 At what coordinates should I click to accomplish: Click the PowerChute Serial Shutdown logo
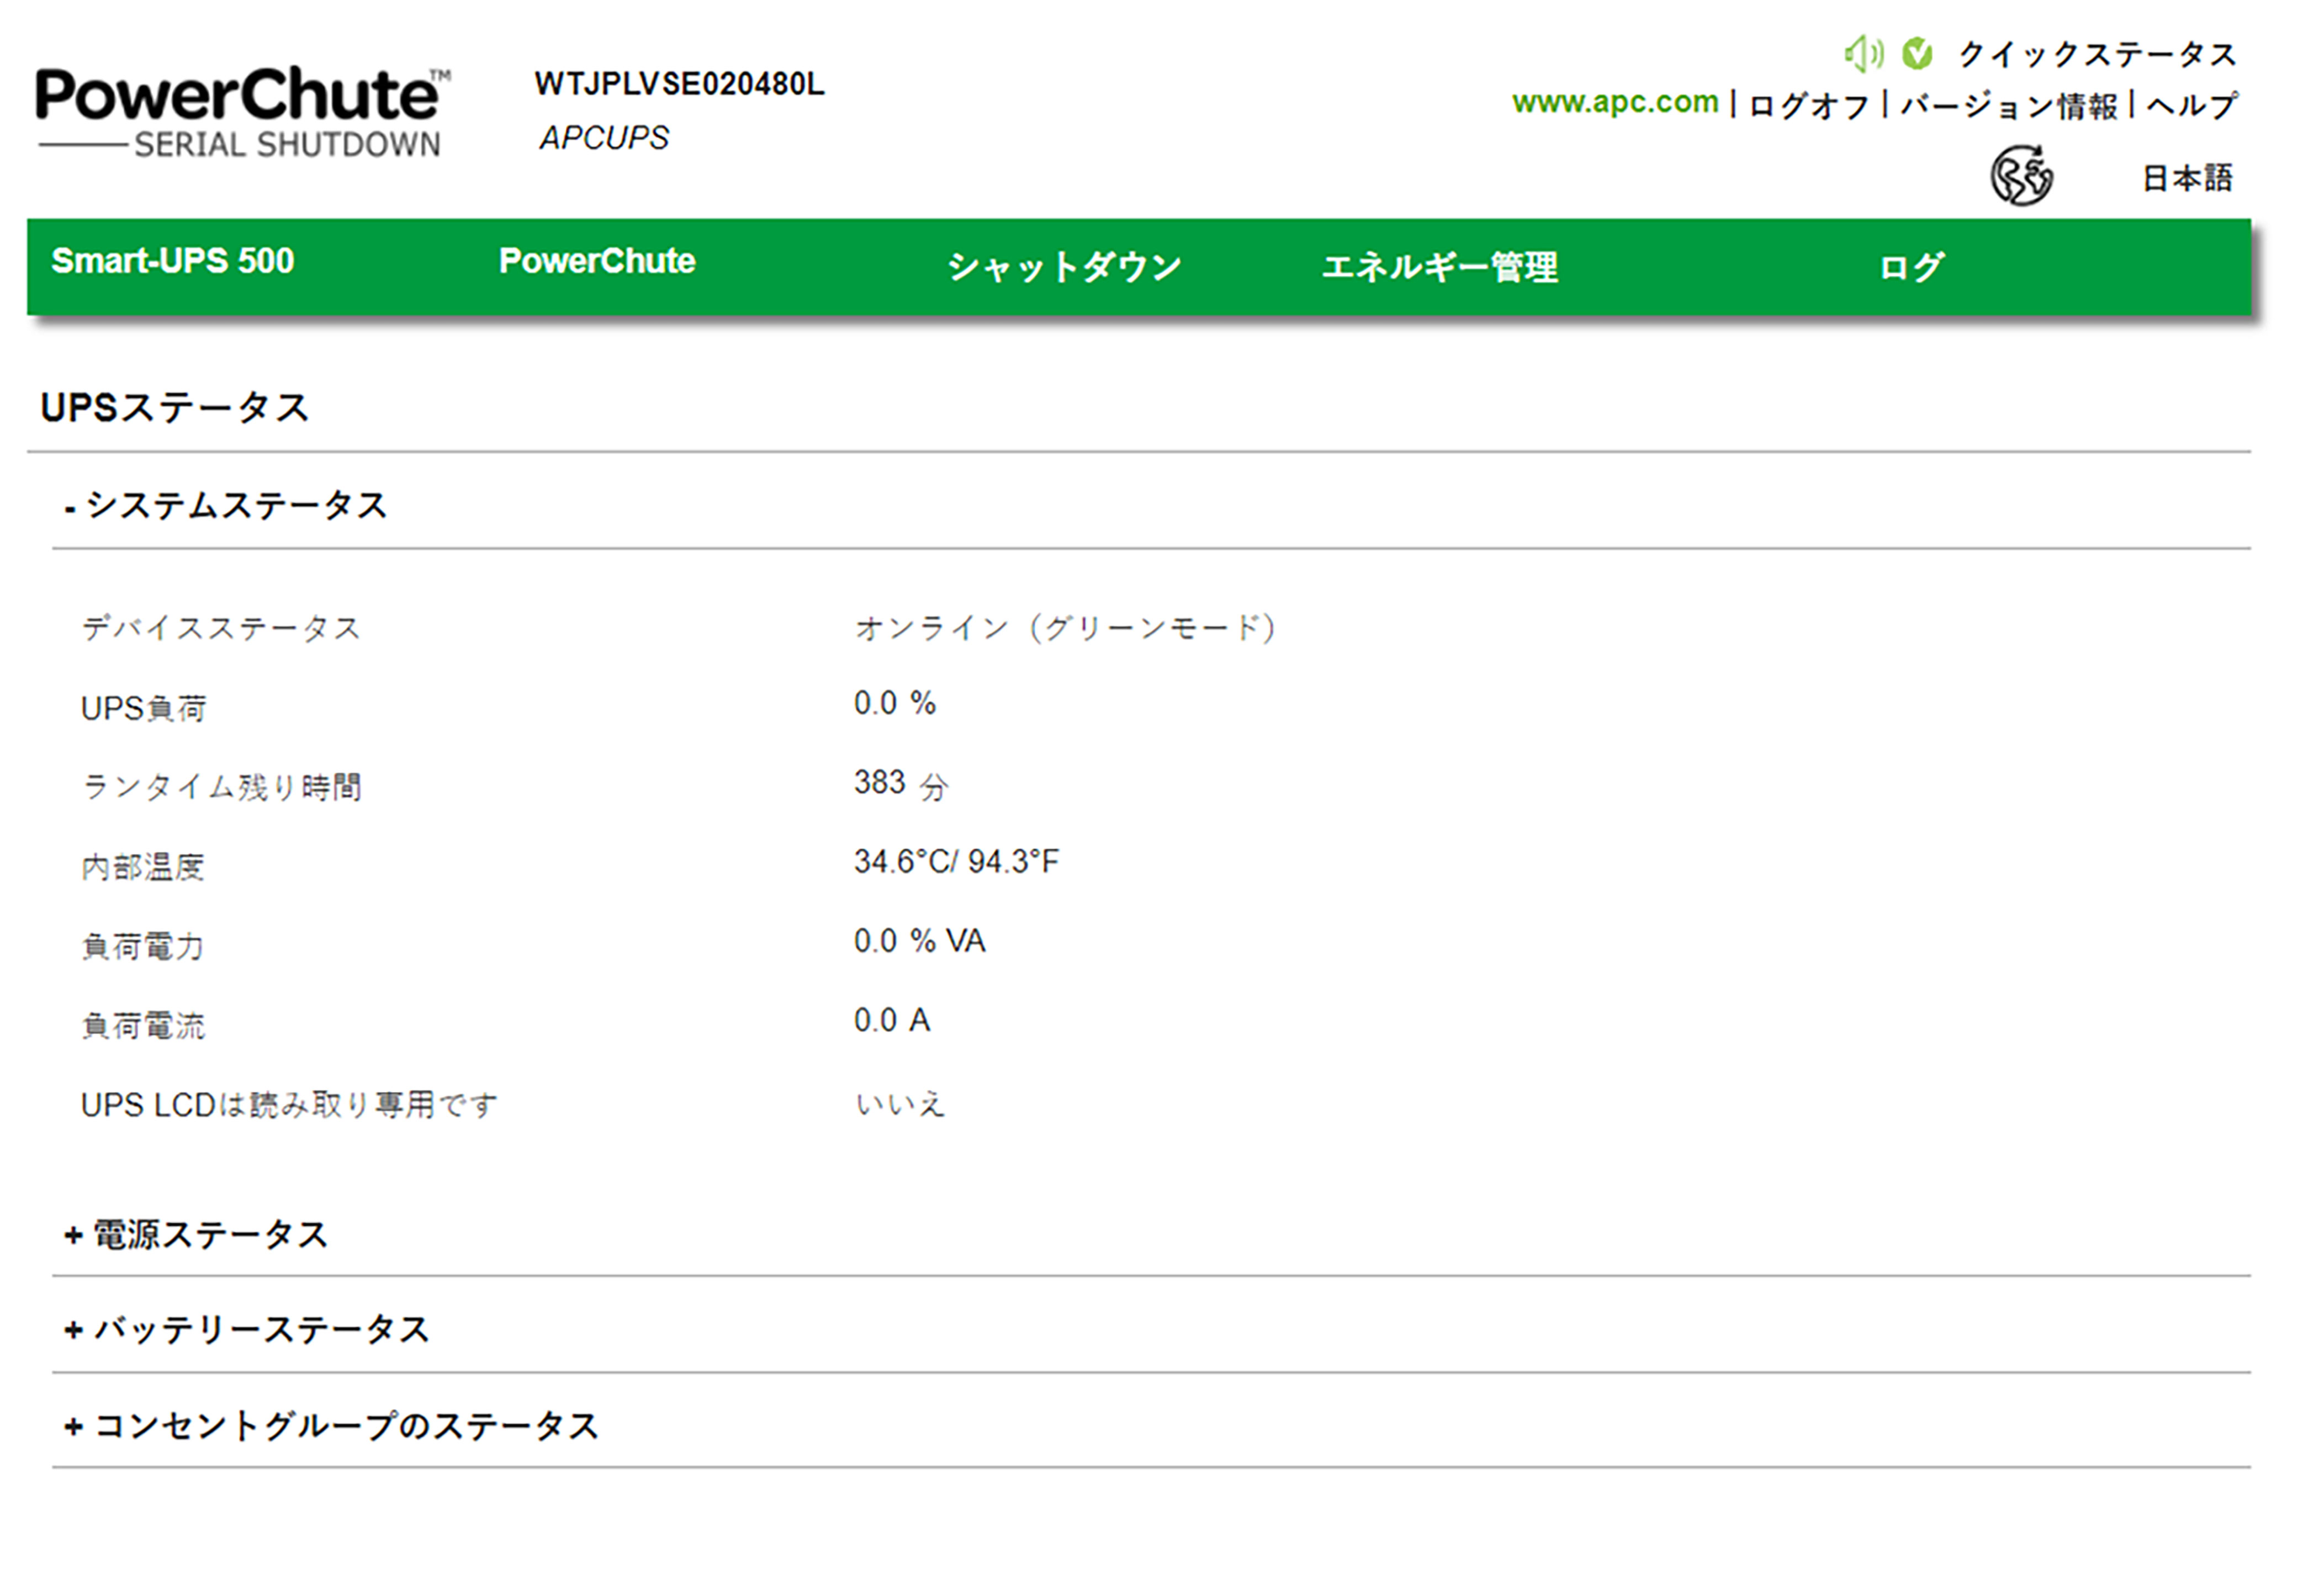[243, 112]
